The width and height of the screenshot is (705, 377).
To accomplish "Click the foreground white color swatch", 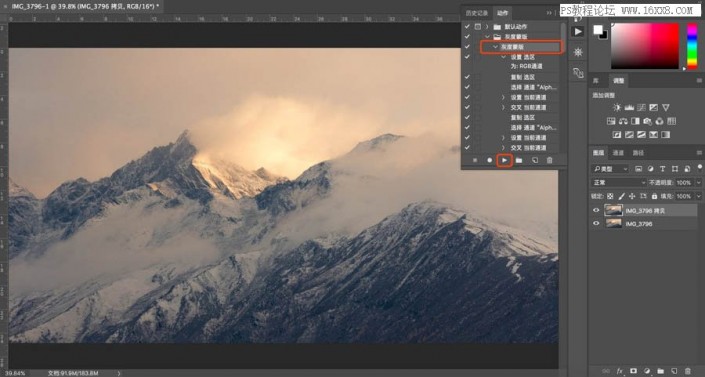I will pos(598,30).
